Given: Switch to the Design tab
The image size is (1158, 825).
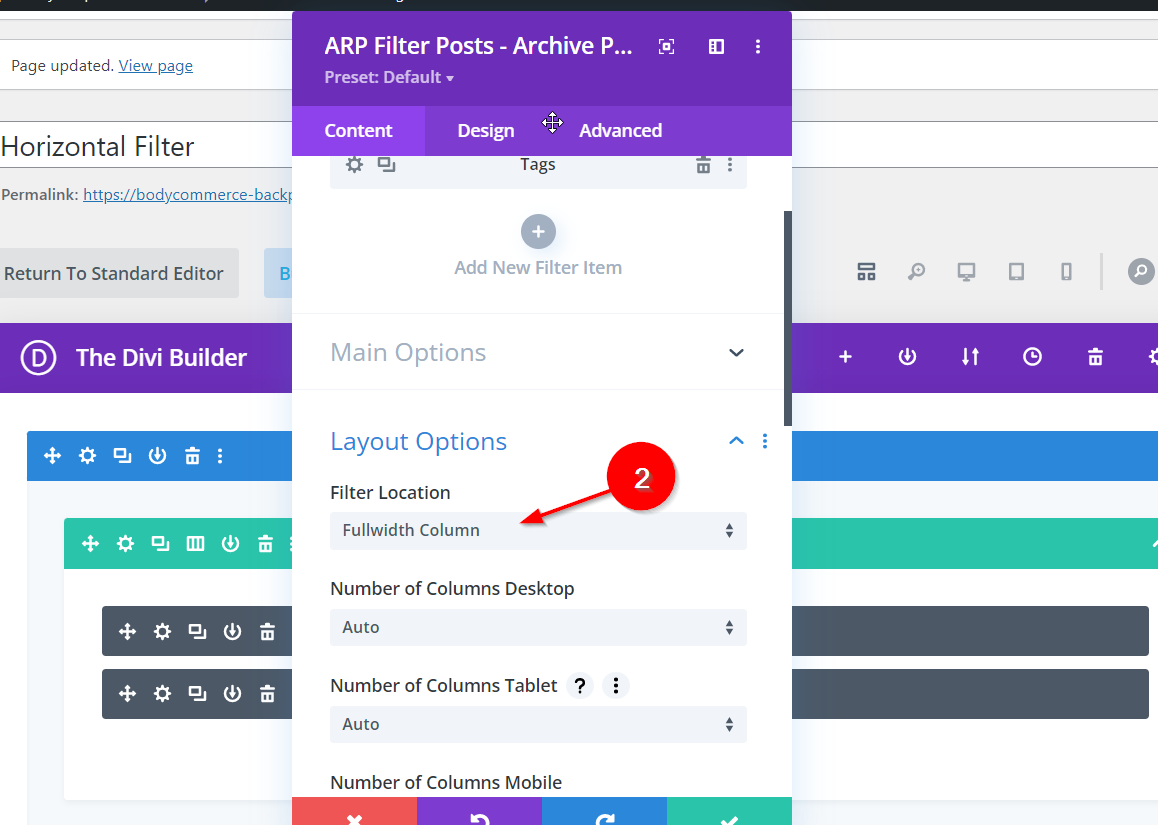Looking at the screenshot, I should (485, 131).
